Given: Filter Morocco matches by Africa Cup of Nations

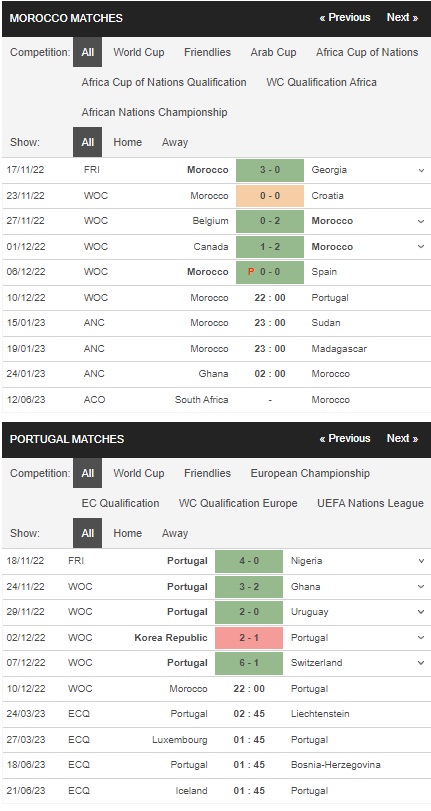Looking at the screenshot, I should [x=367, y=52].
